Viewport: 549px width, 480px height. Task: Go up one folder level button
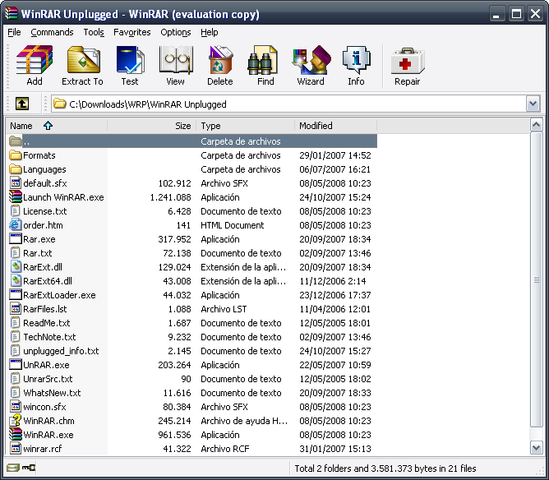(x=22, y=104)
